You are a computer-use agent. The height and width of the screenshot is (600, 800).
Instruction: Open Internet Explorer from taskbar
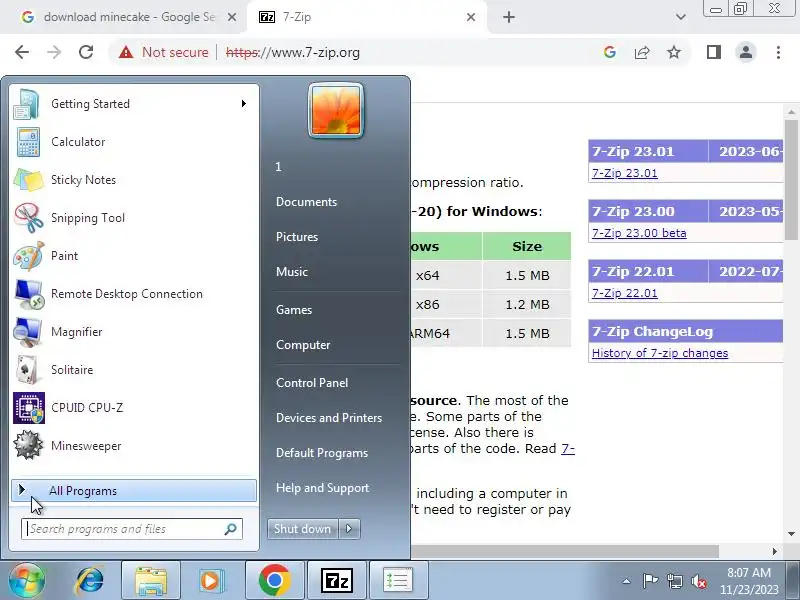point(90,580)
